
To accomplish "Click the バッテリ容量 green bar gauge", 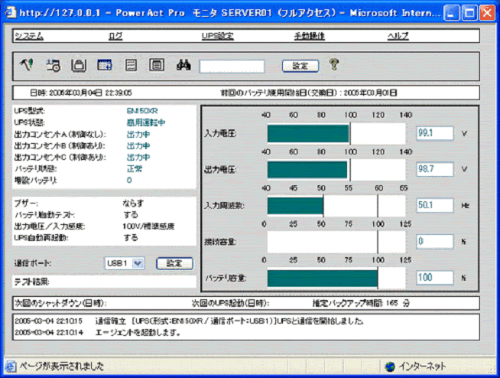I will point(322,278).
